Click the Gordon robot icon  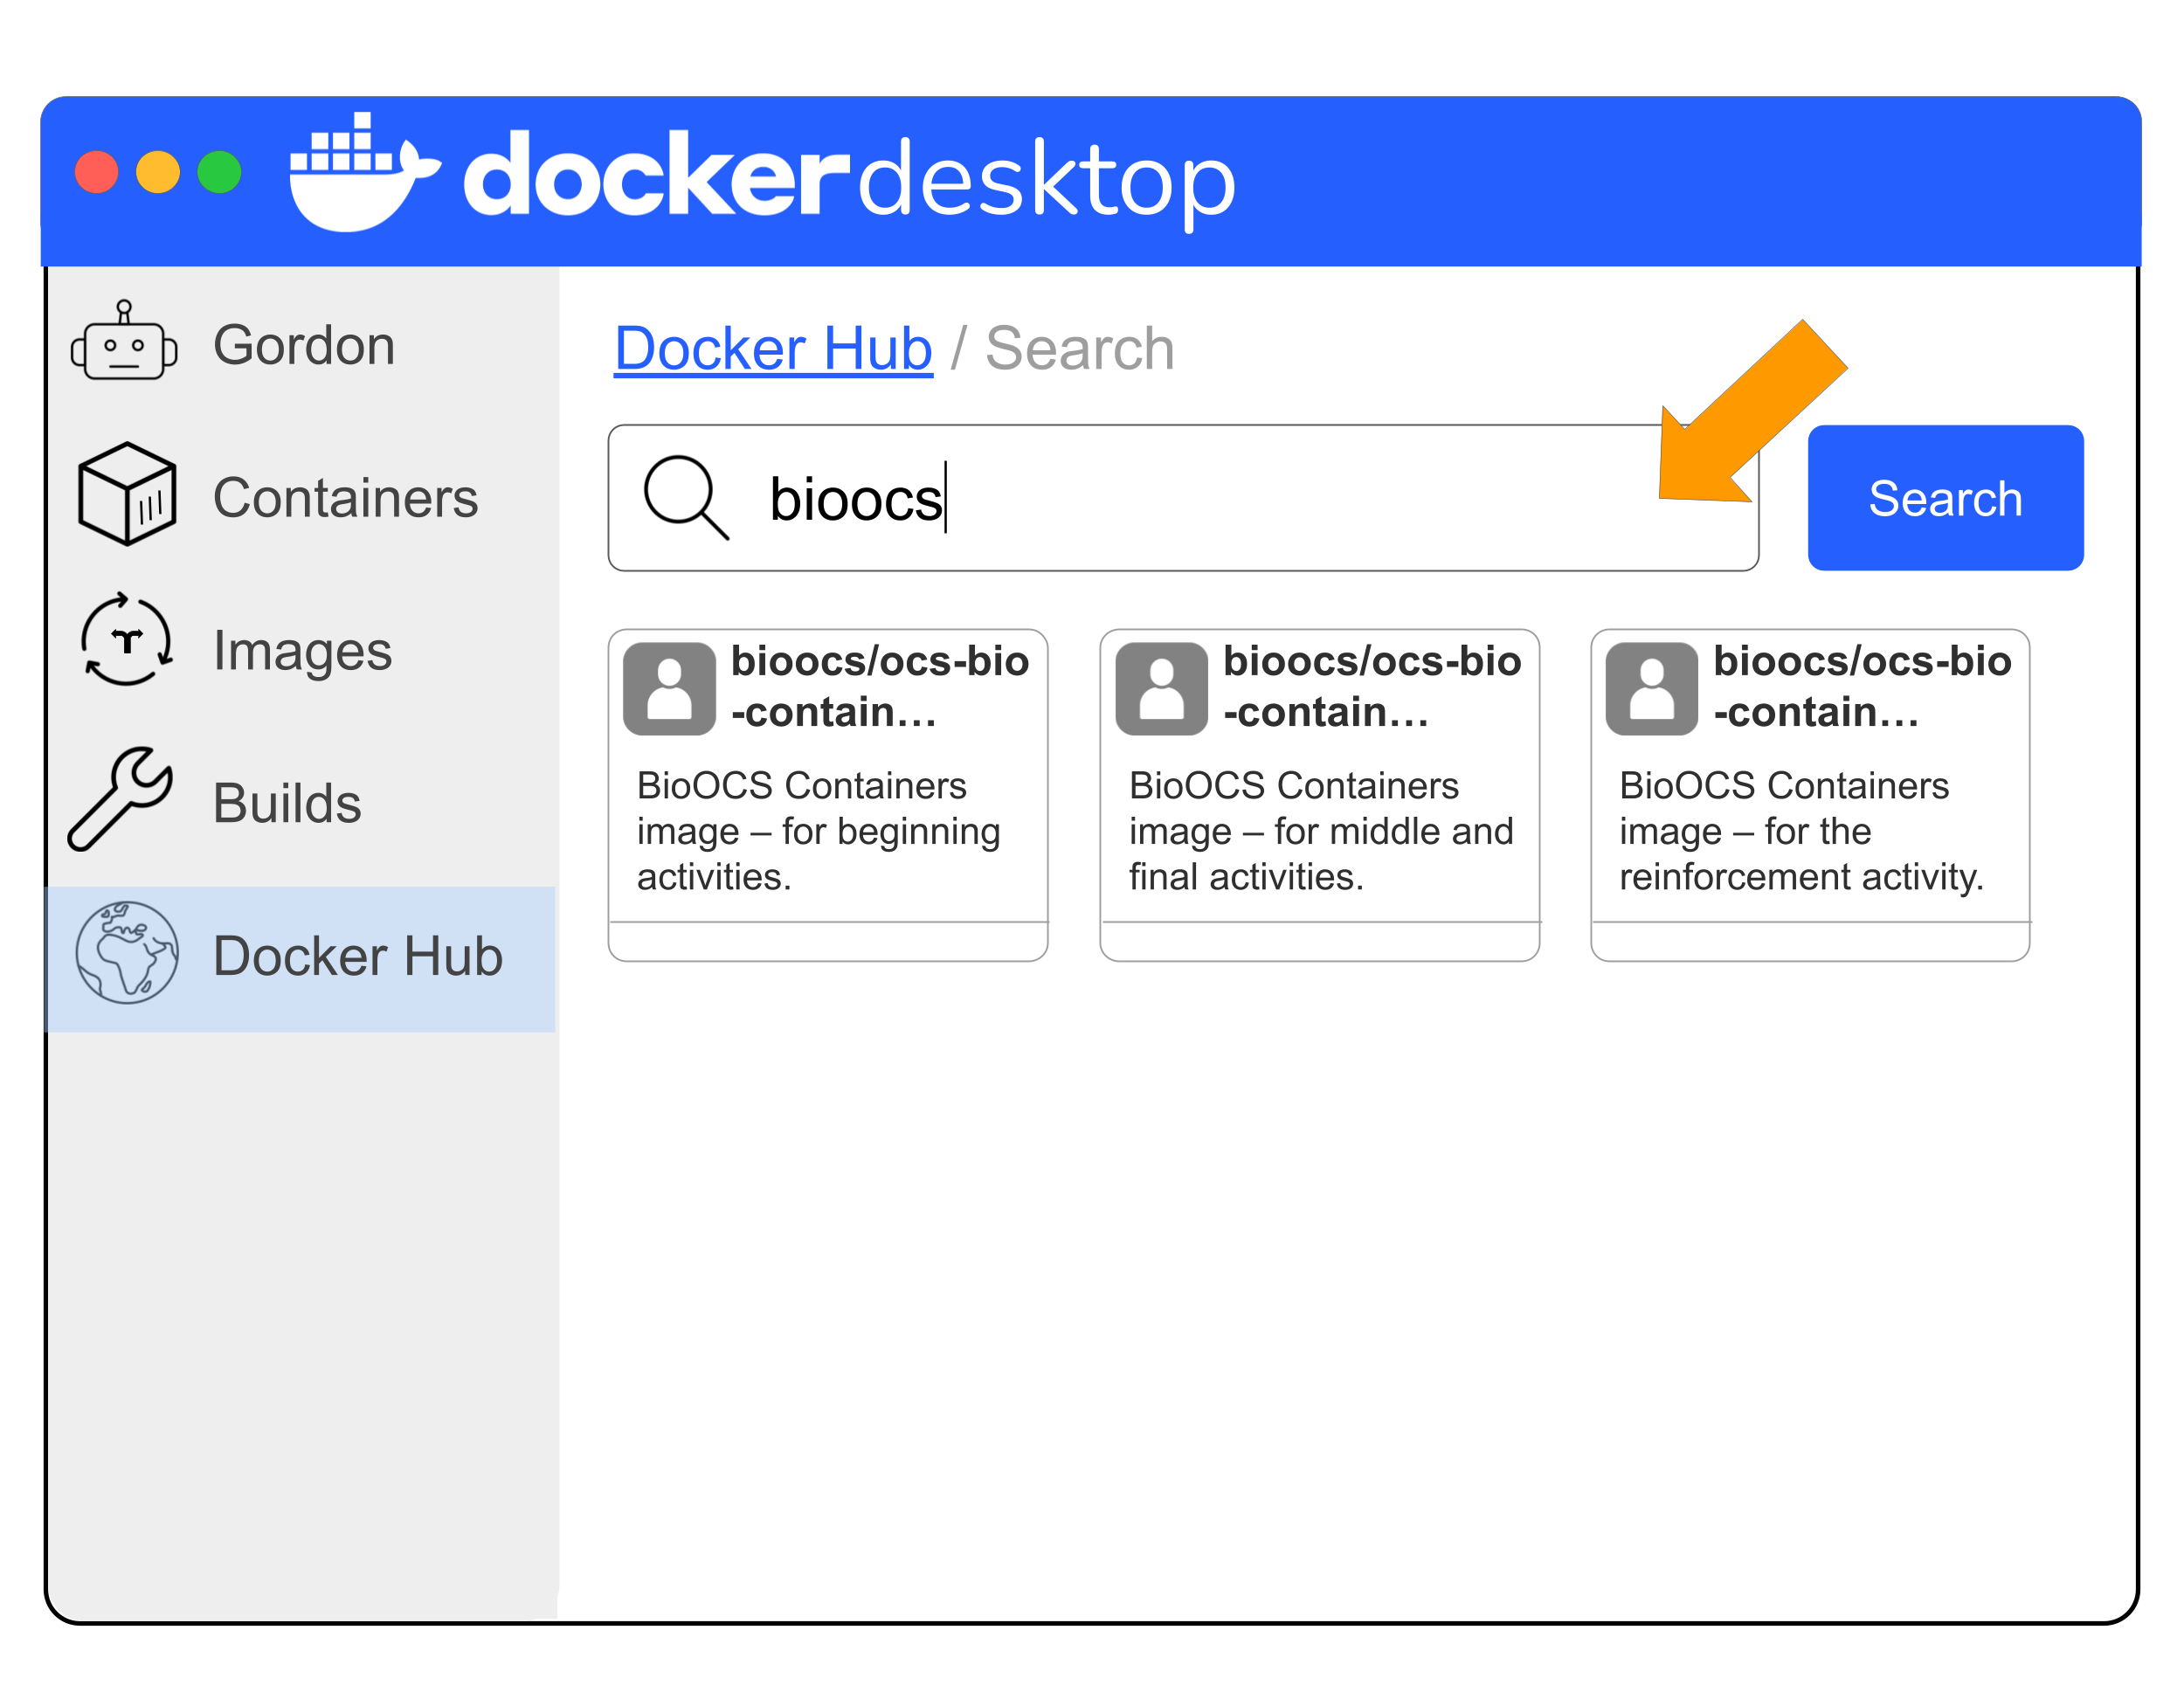124,341
